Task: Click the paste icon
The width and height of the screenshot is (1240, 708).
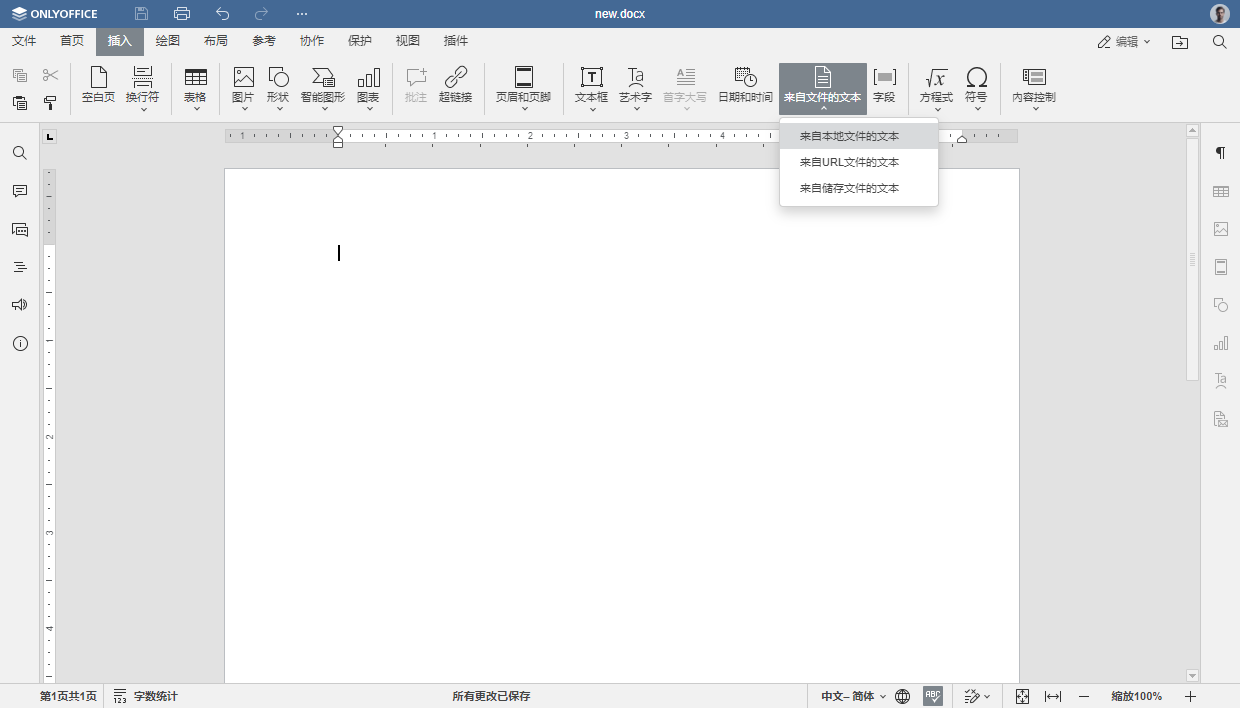Action: click(20, 102)
